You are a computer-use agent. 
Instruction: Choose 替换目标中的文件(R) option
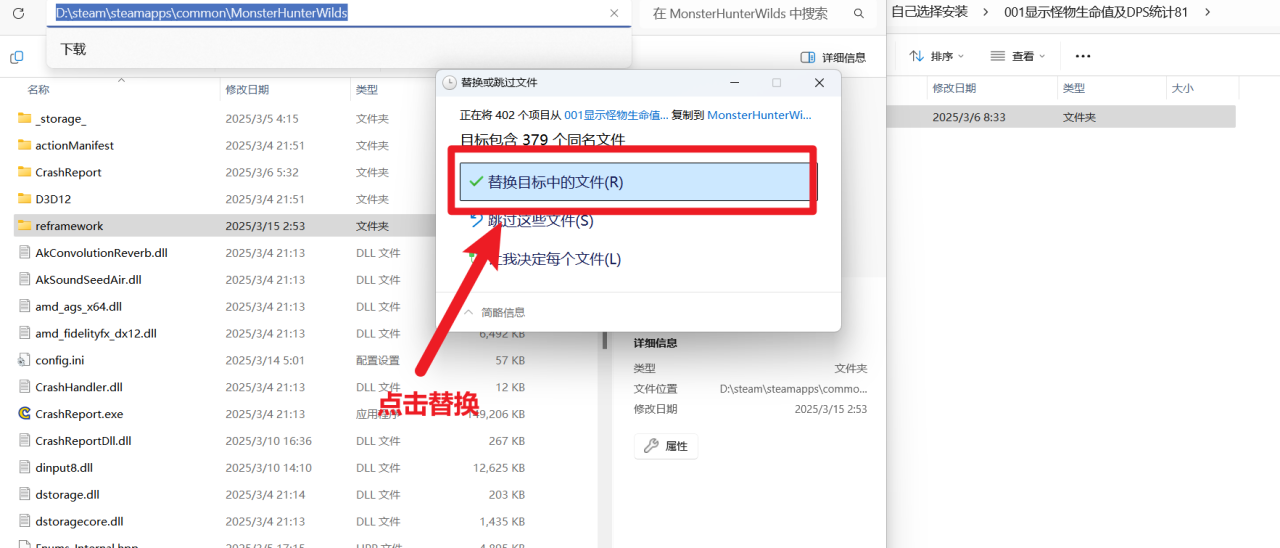pos(634,182)
